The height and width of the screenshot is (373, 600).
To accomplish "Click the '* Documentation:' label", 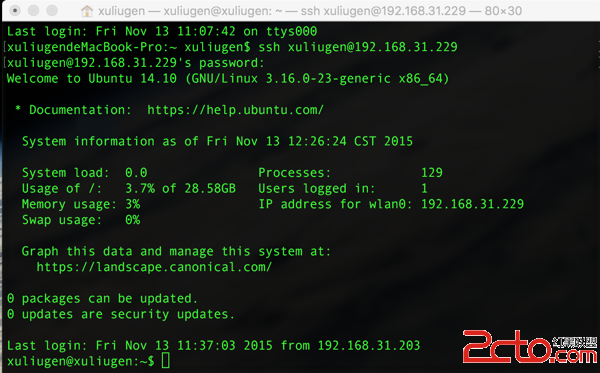I will (73, 110).
